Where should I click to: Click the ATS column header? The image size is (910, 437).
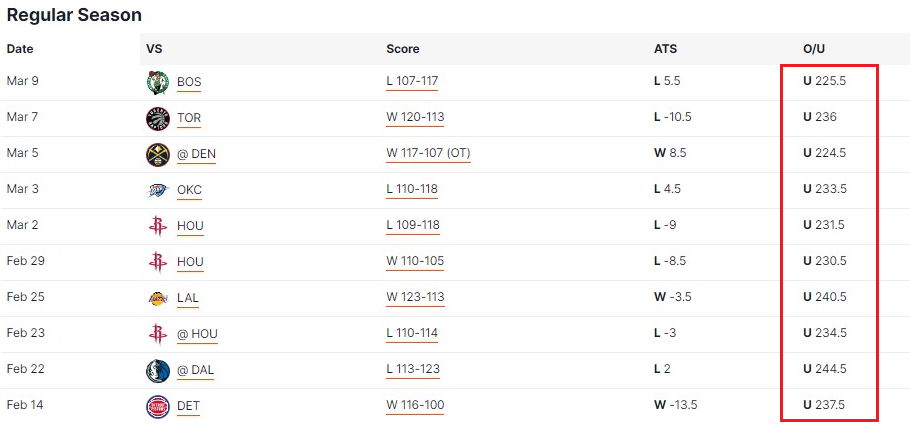tap(665, 49)
